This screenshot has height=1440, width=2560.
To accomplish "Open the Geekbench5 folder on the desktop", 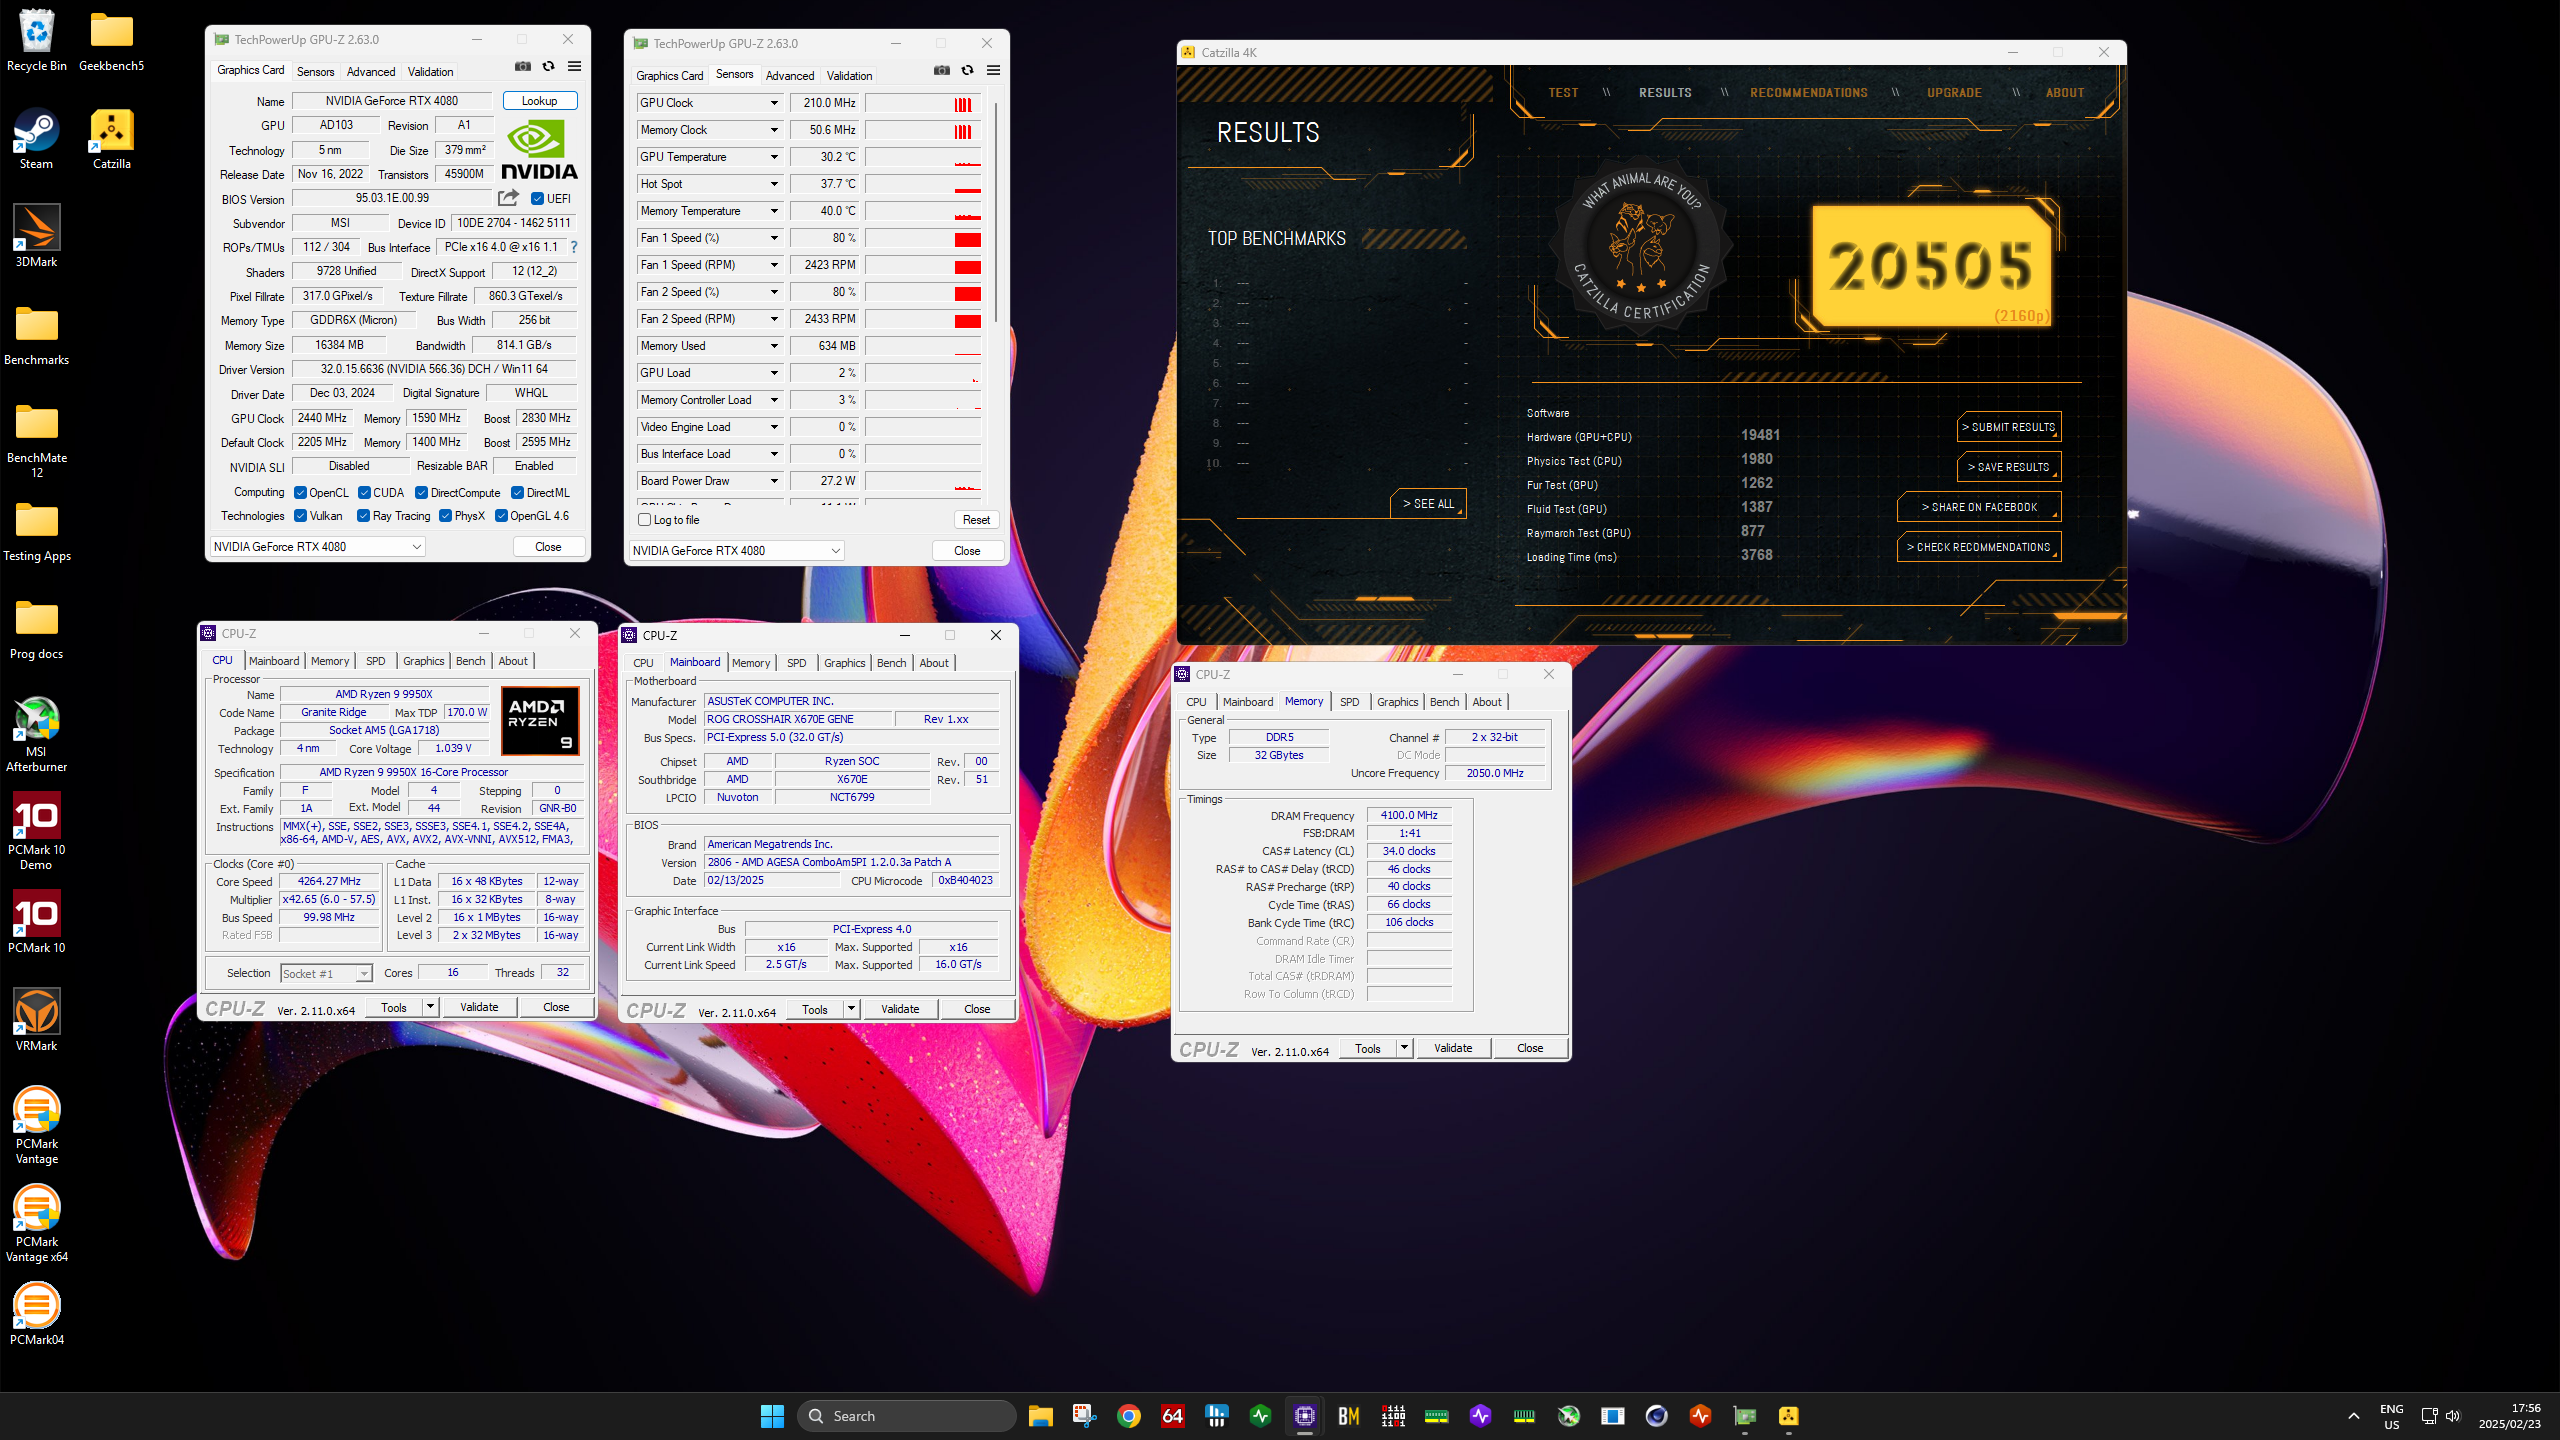I will click(x=111, y=40).
